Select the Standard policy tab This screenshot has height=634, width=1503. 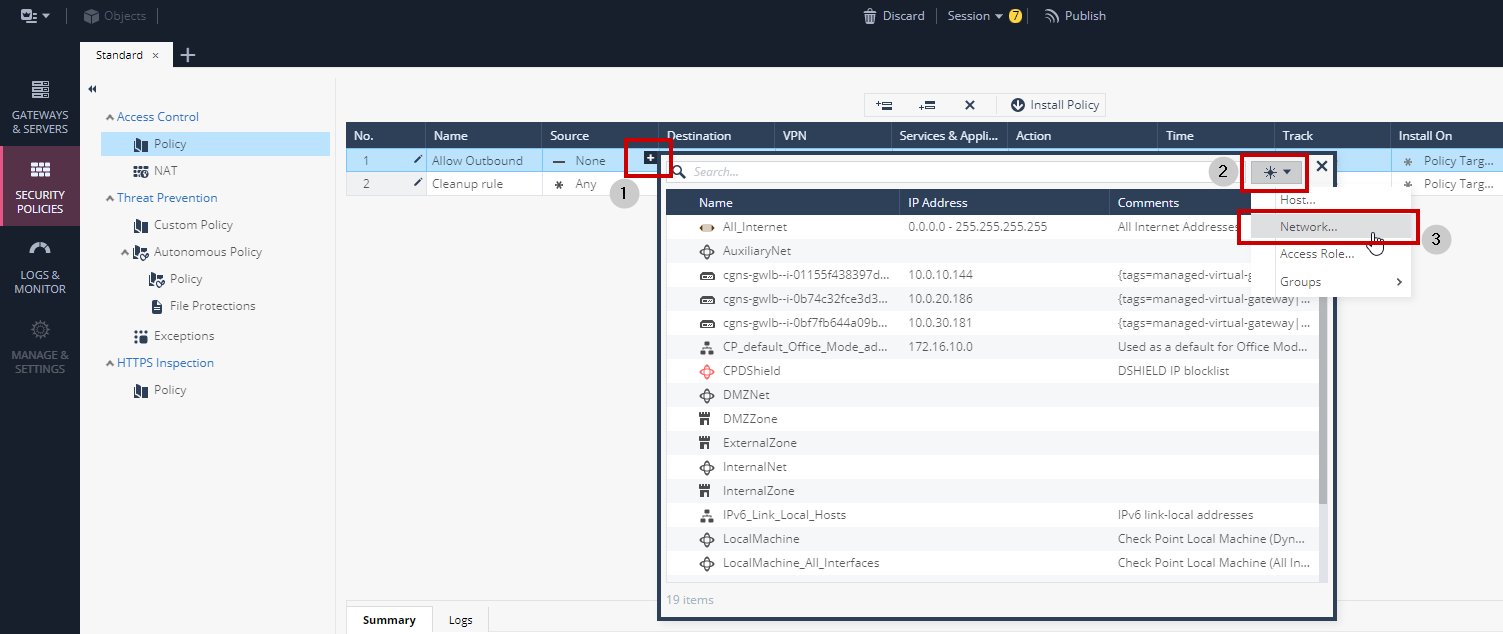pyautogui.click(x=117, y=55)
